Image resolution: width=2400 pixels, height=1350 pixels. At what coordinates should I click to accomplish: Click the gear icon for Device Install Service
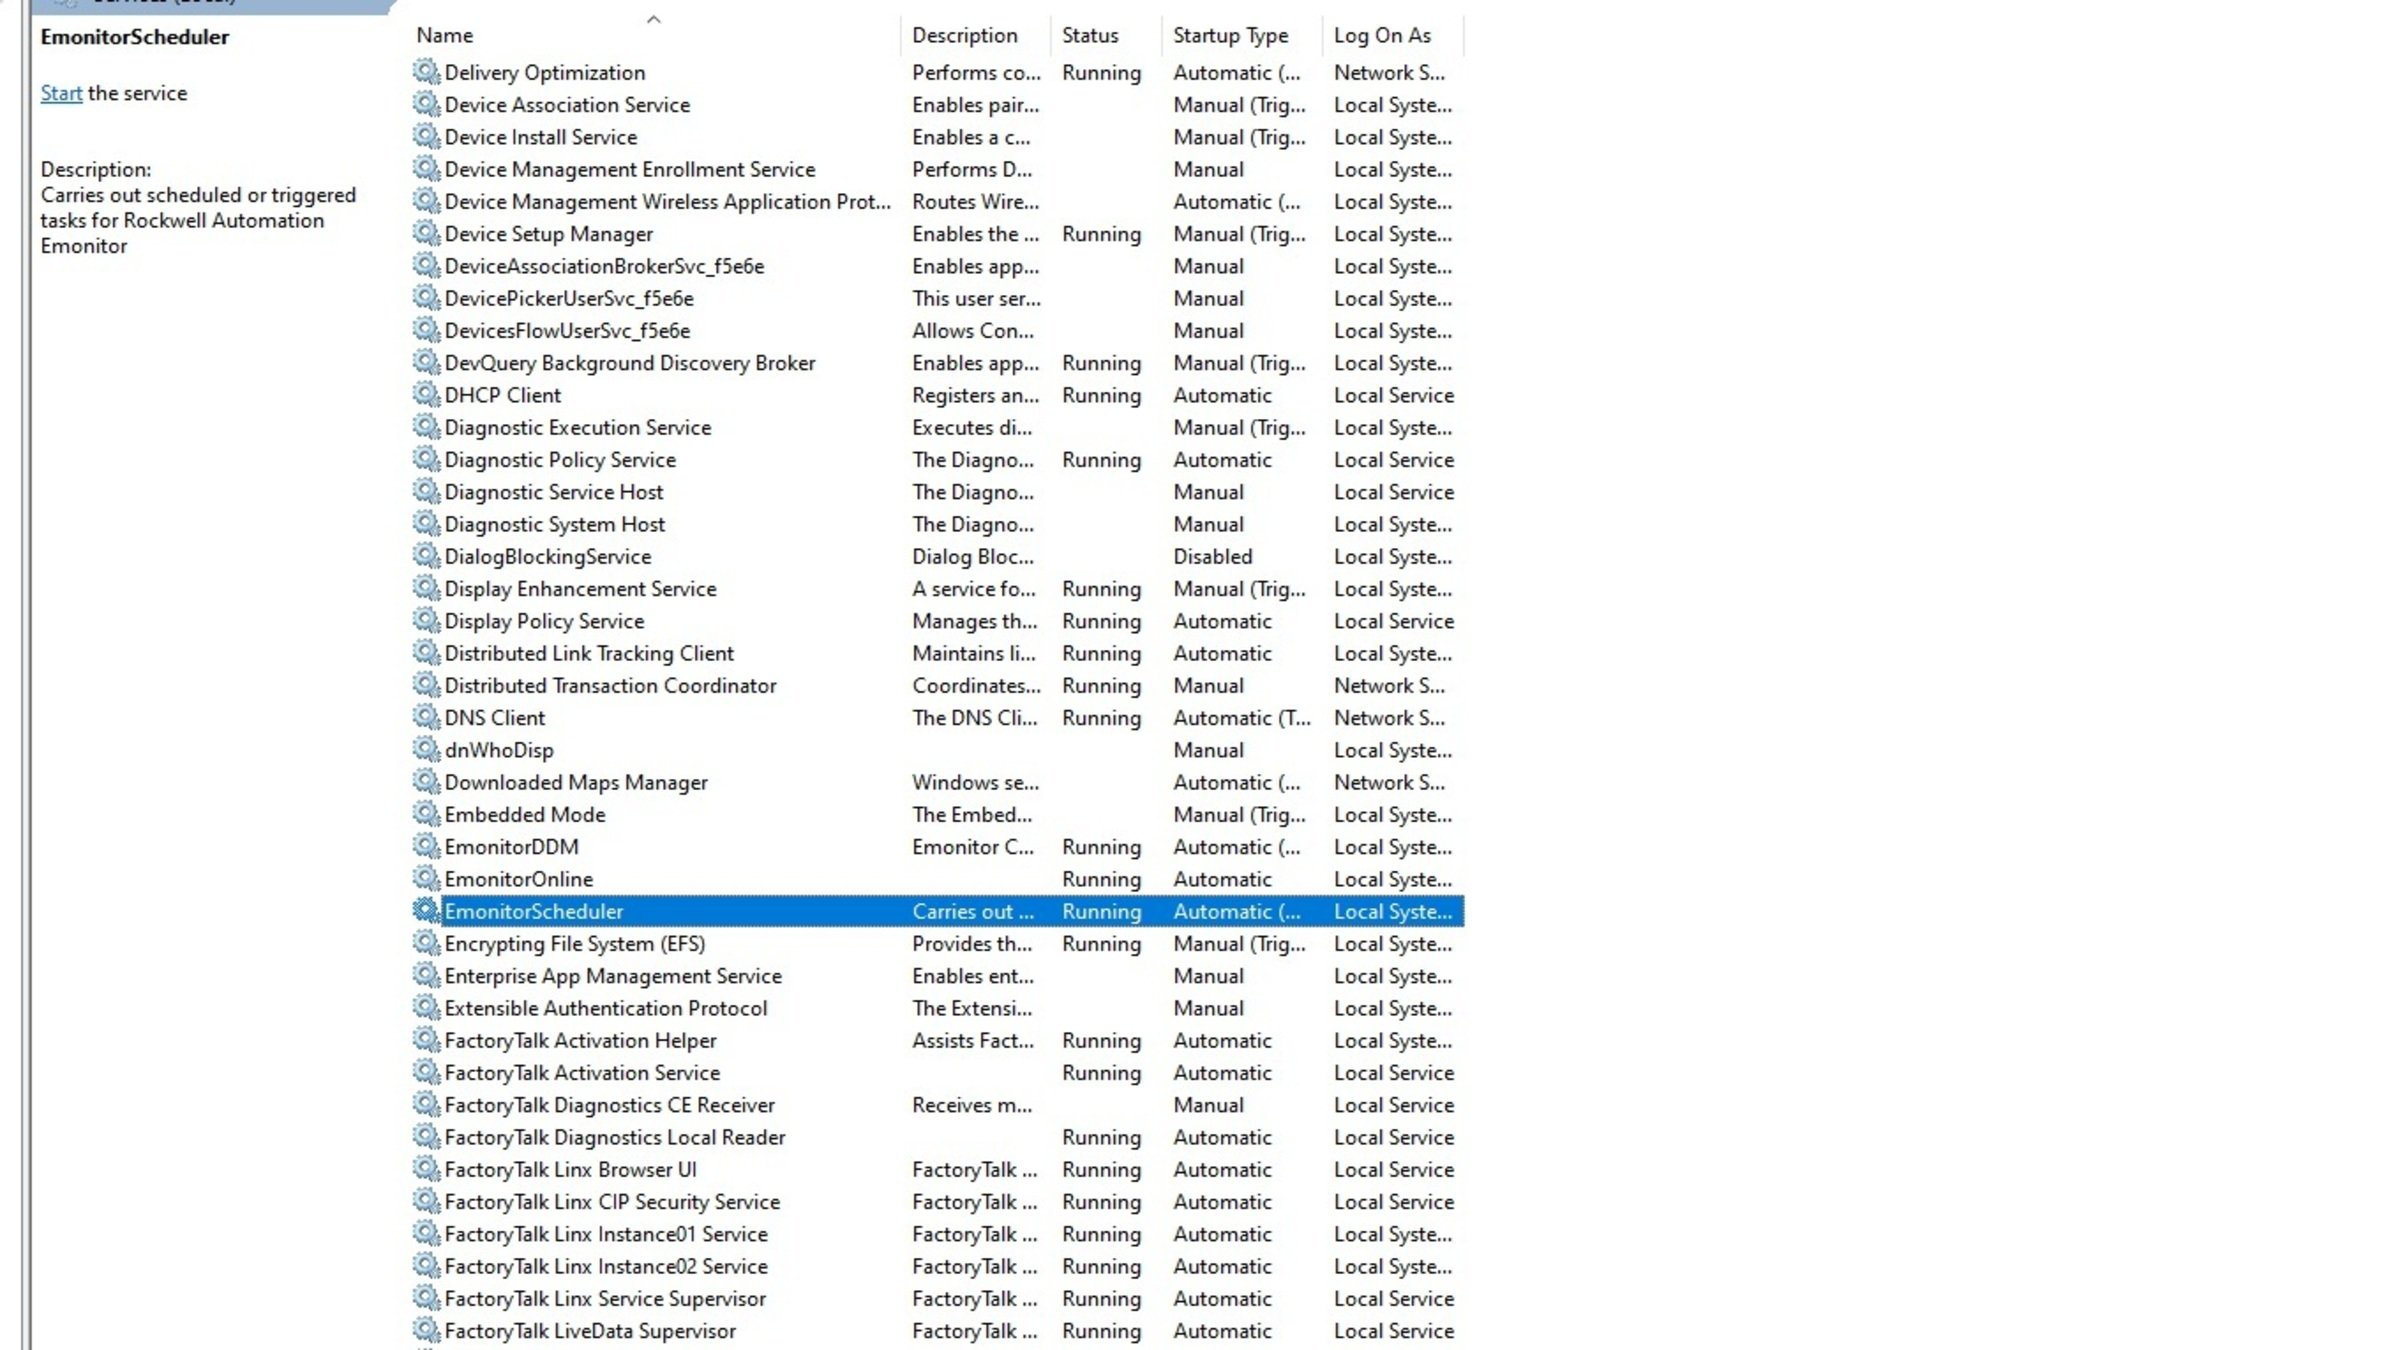click(x=426, y=136)
